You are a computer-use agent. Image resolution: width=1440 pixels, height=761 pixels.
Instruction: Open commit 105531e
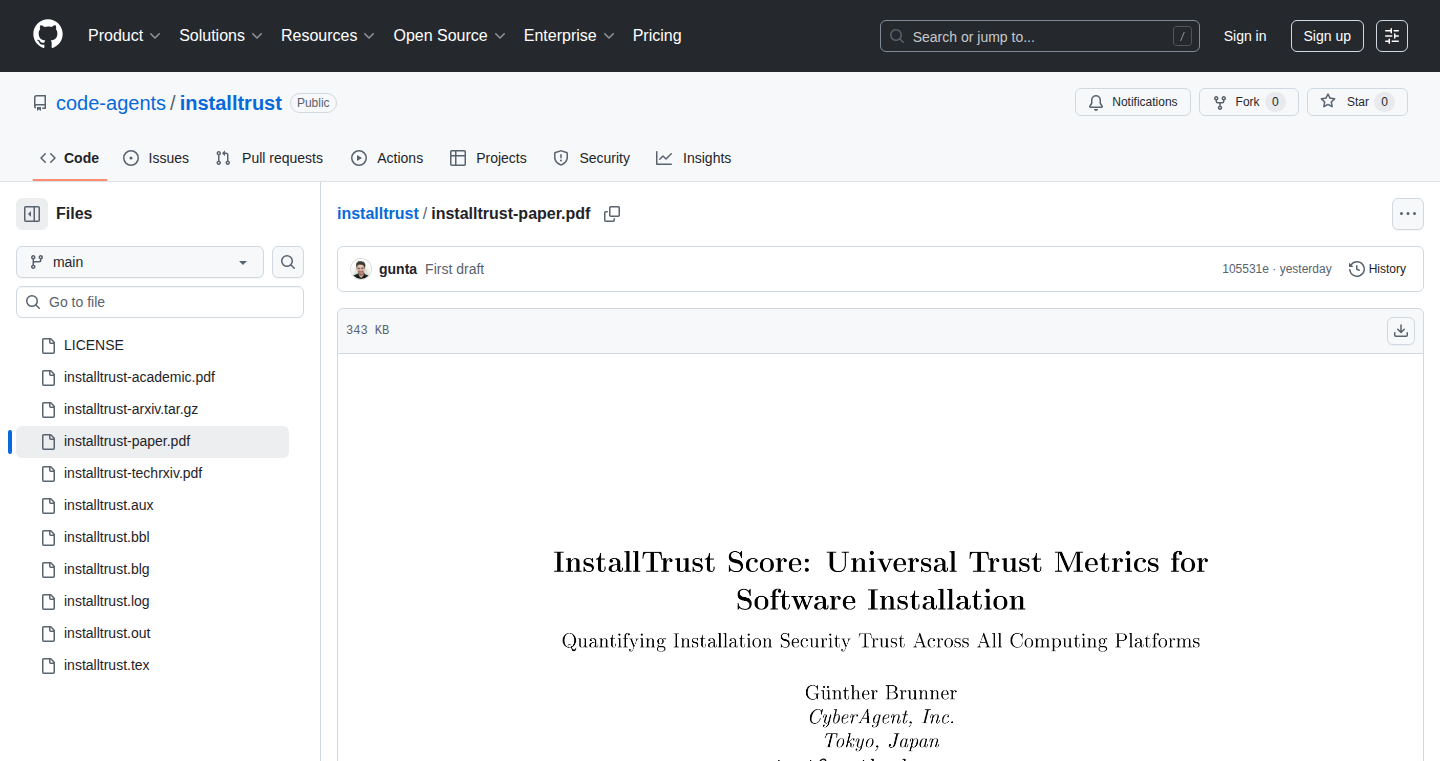[x=1245, y=269]
